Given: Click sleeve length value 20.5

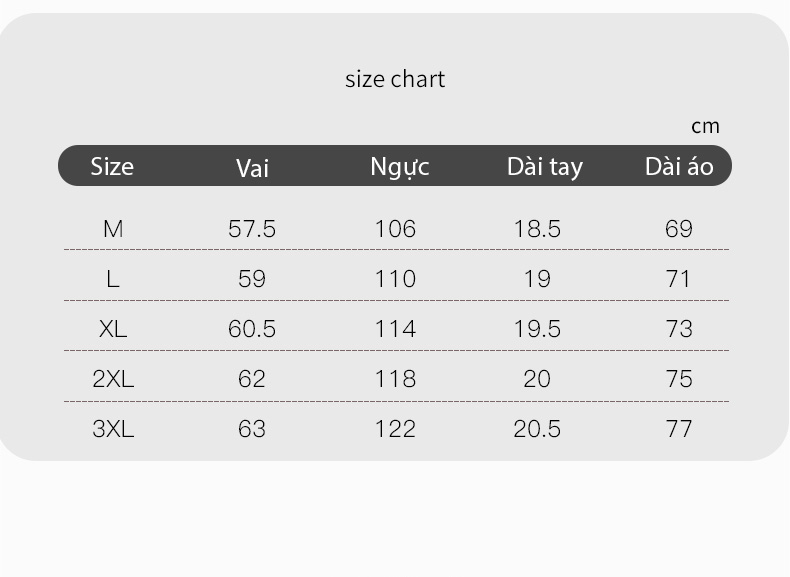Looking at the screenshot, I should (x=537, y=429).
